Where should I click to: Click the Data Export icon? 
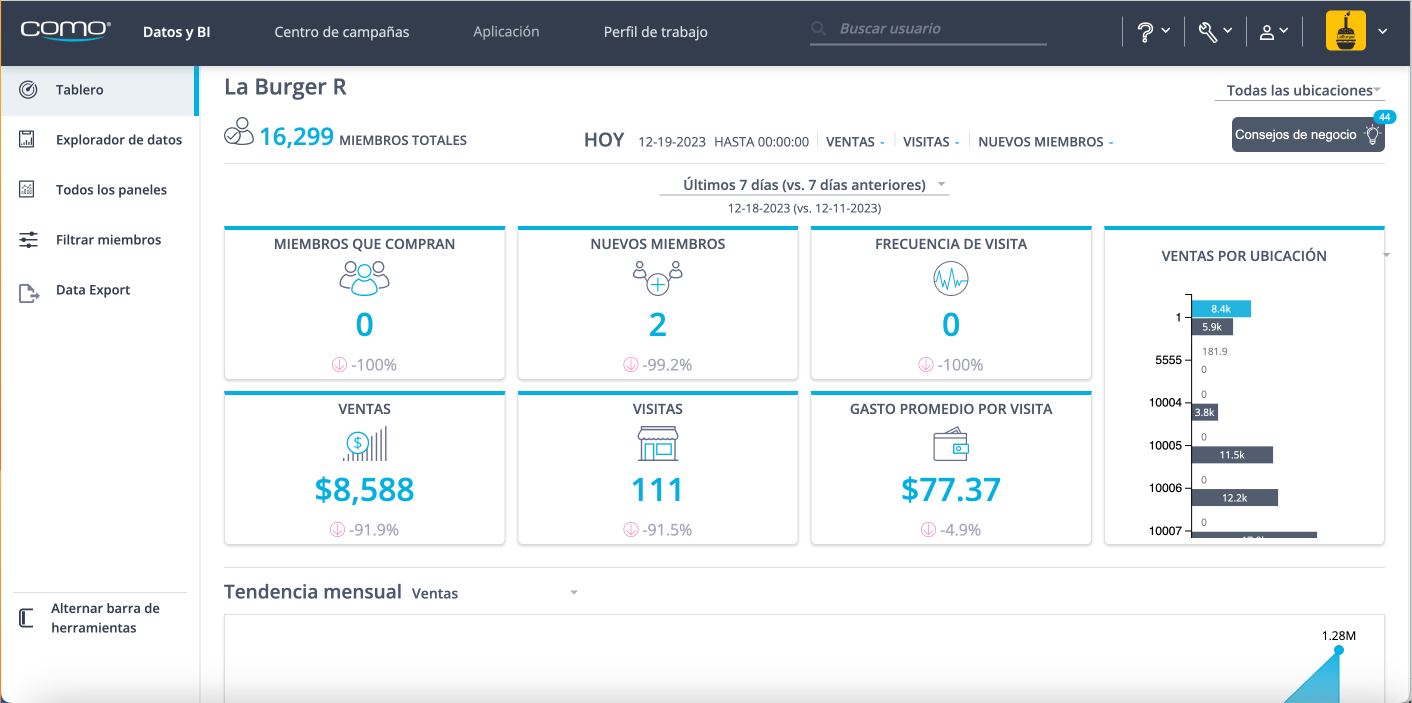pos(28,292)
